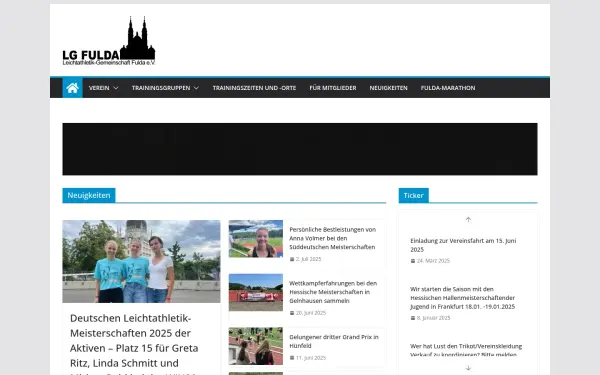Click the date 20. Juni 2025

tap(311, 313)
